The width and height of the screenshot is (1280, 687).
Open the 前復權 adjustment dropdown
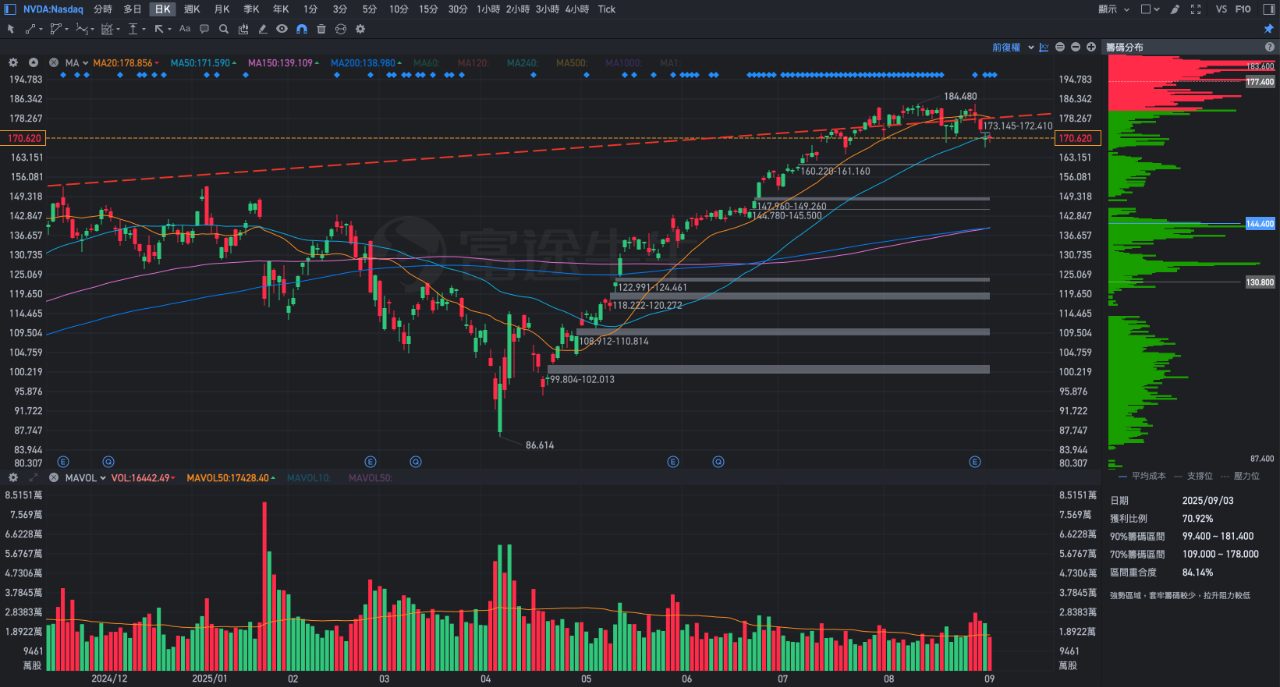click(1012, 47)
